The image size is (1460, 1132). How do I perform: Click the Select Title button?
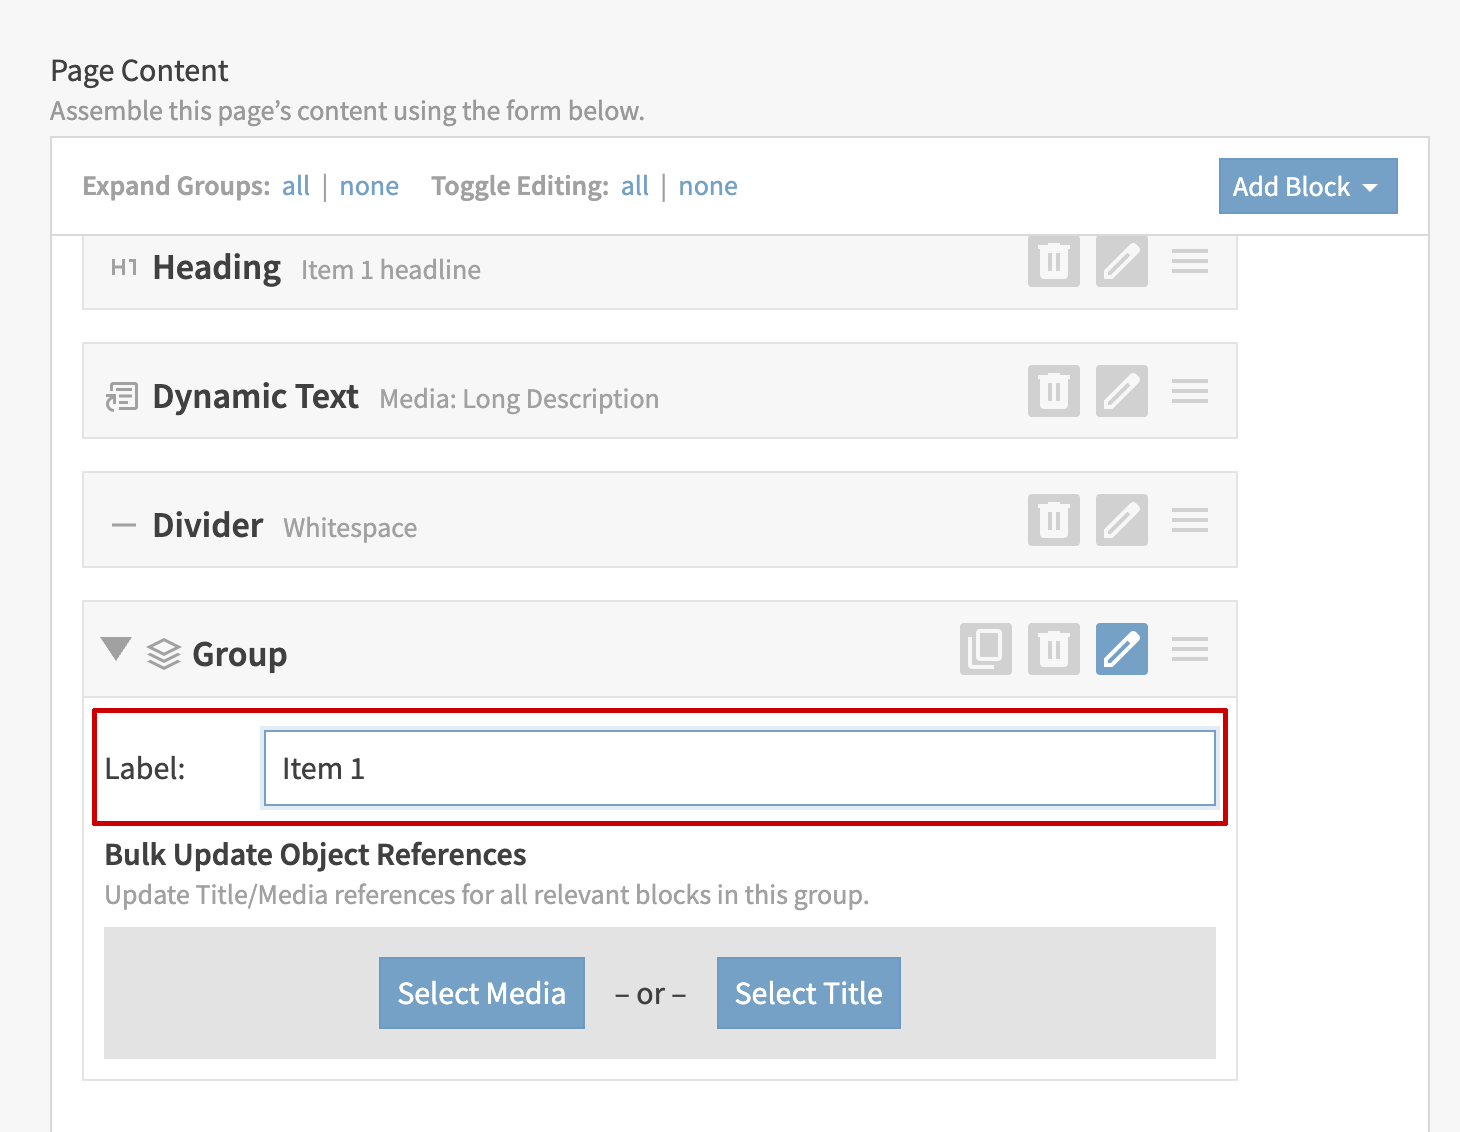tap(808, 992)
